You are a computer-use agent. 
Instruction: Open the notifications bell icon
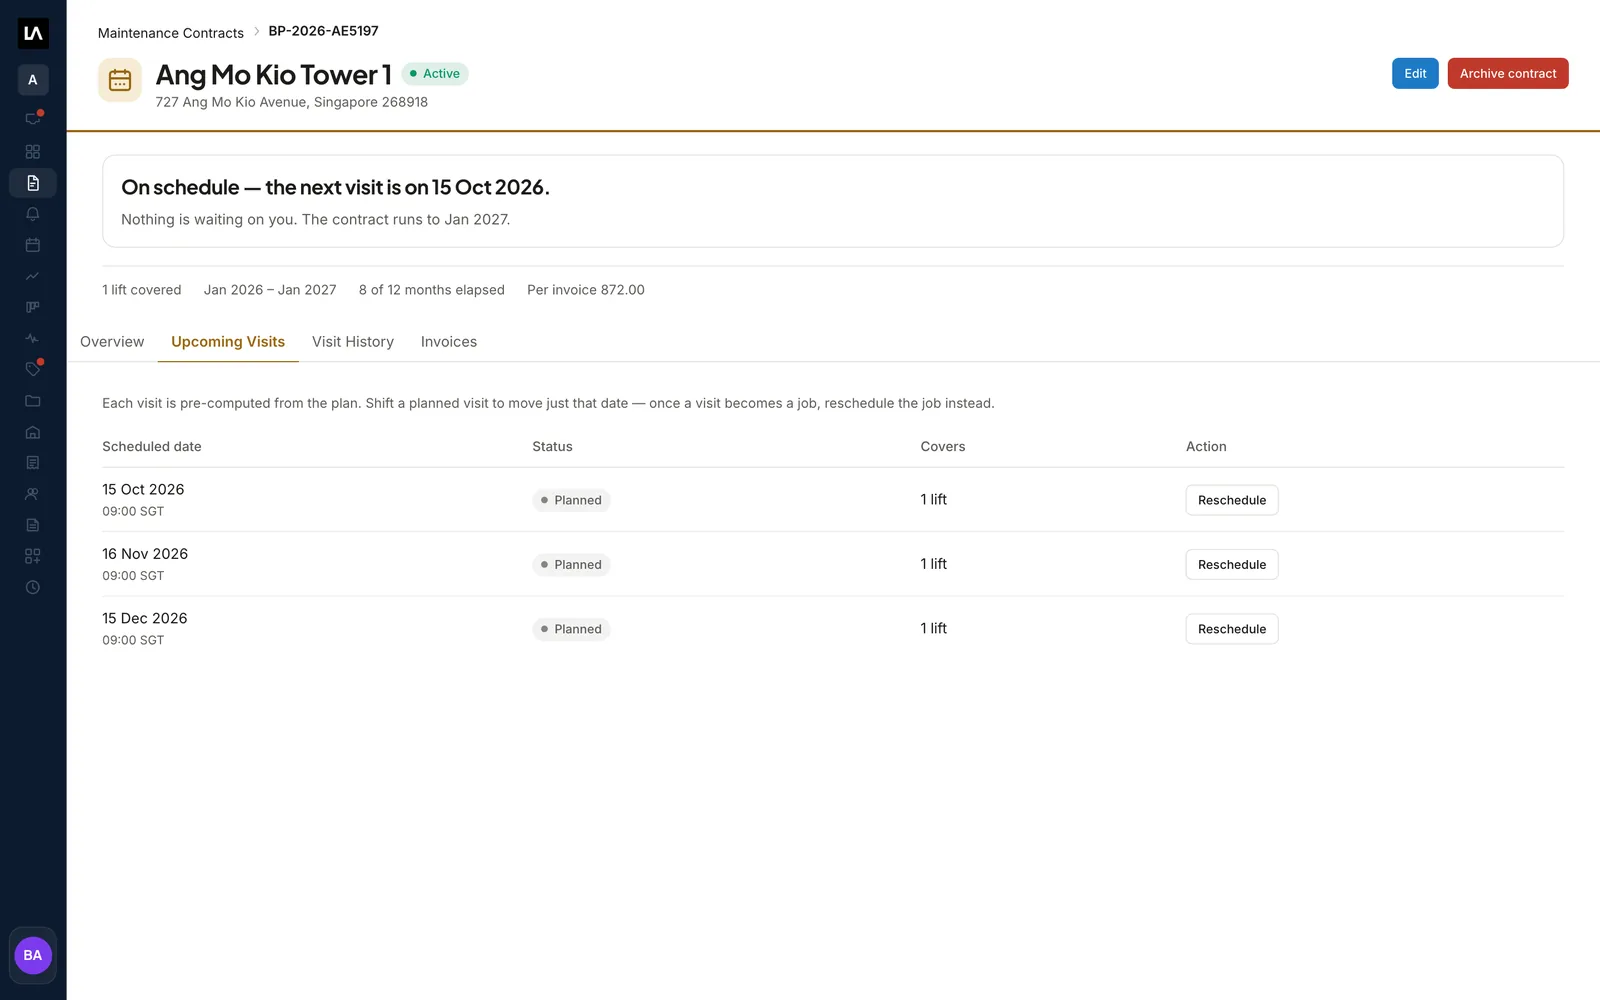point(33,214)
